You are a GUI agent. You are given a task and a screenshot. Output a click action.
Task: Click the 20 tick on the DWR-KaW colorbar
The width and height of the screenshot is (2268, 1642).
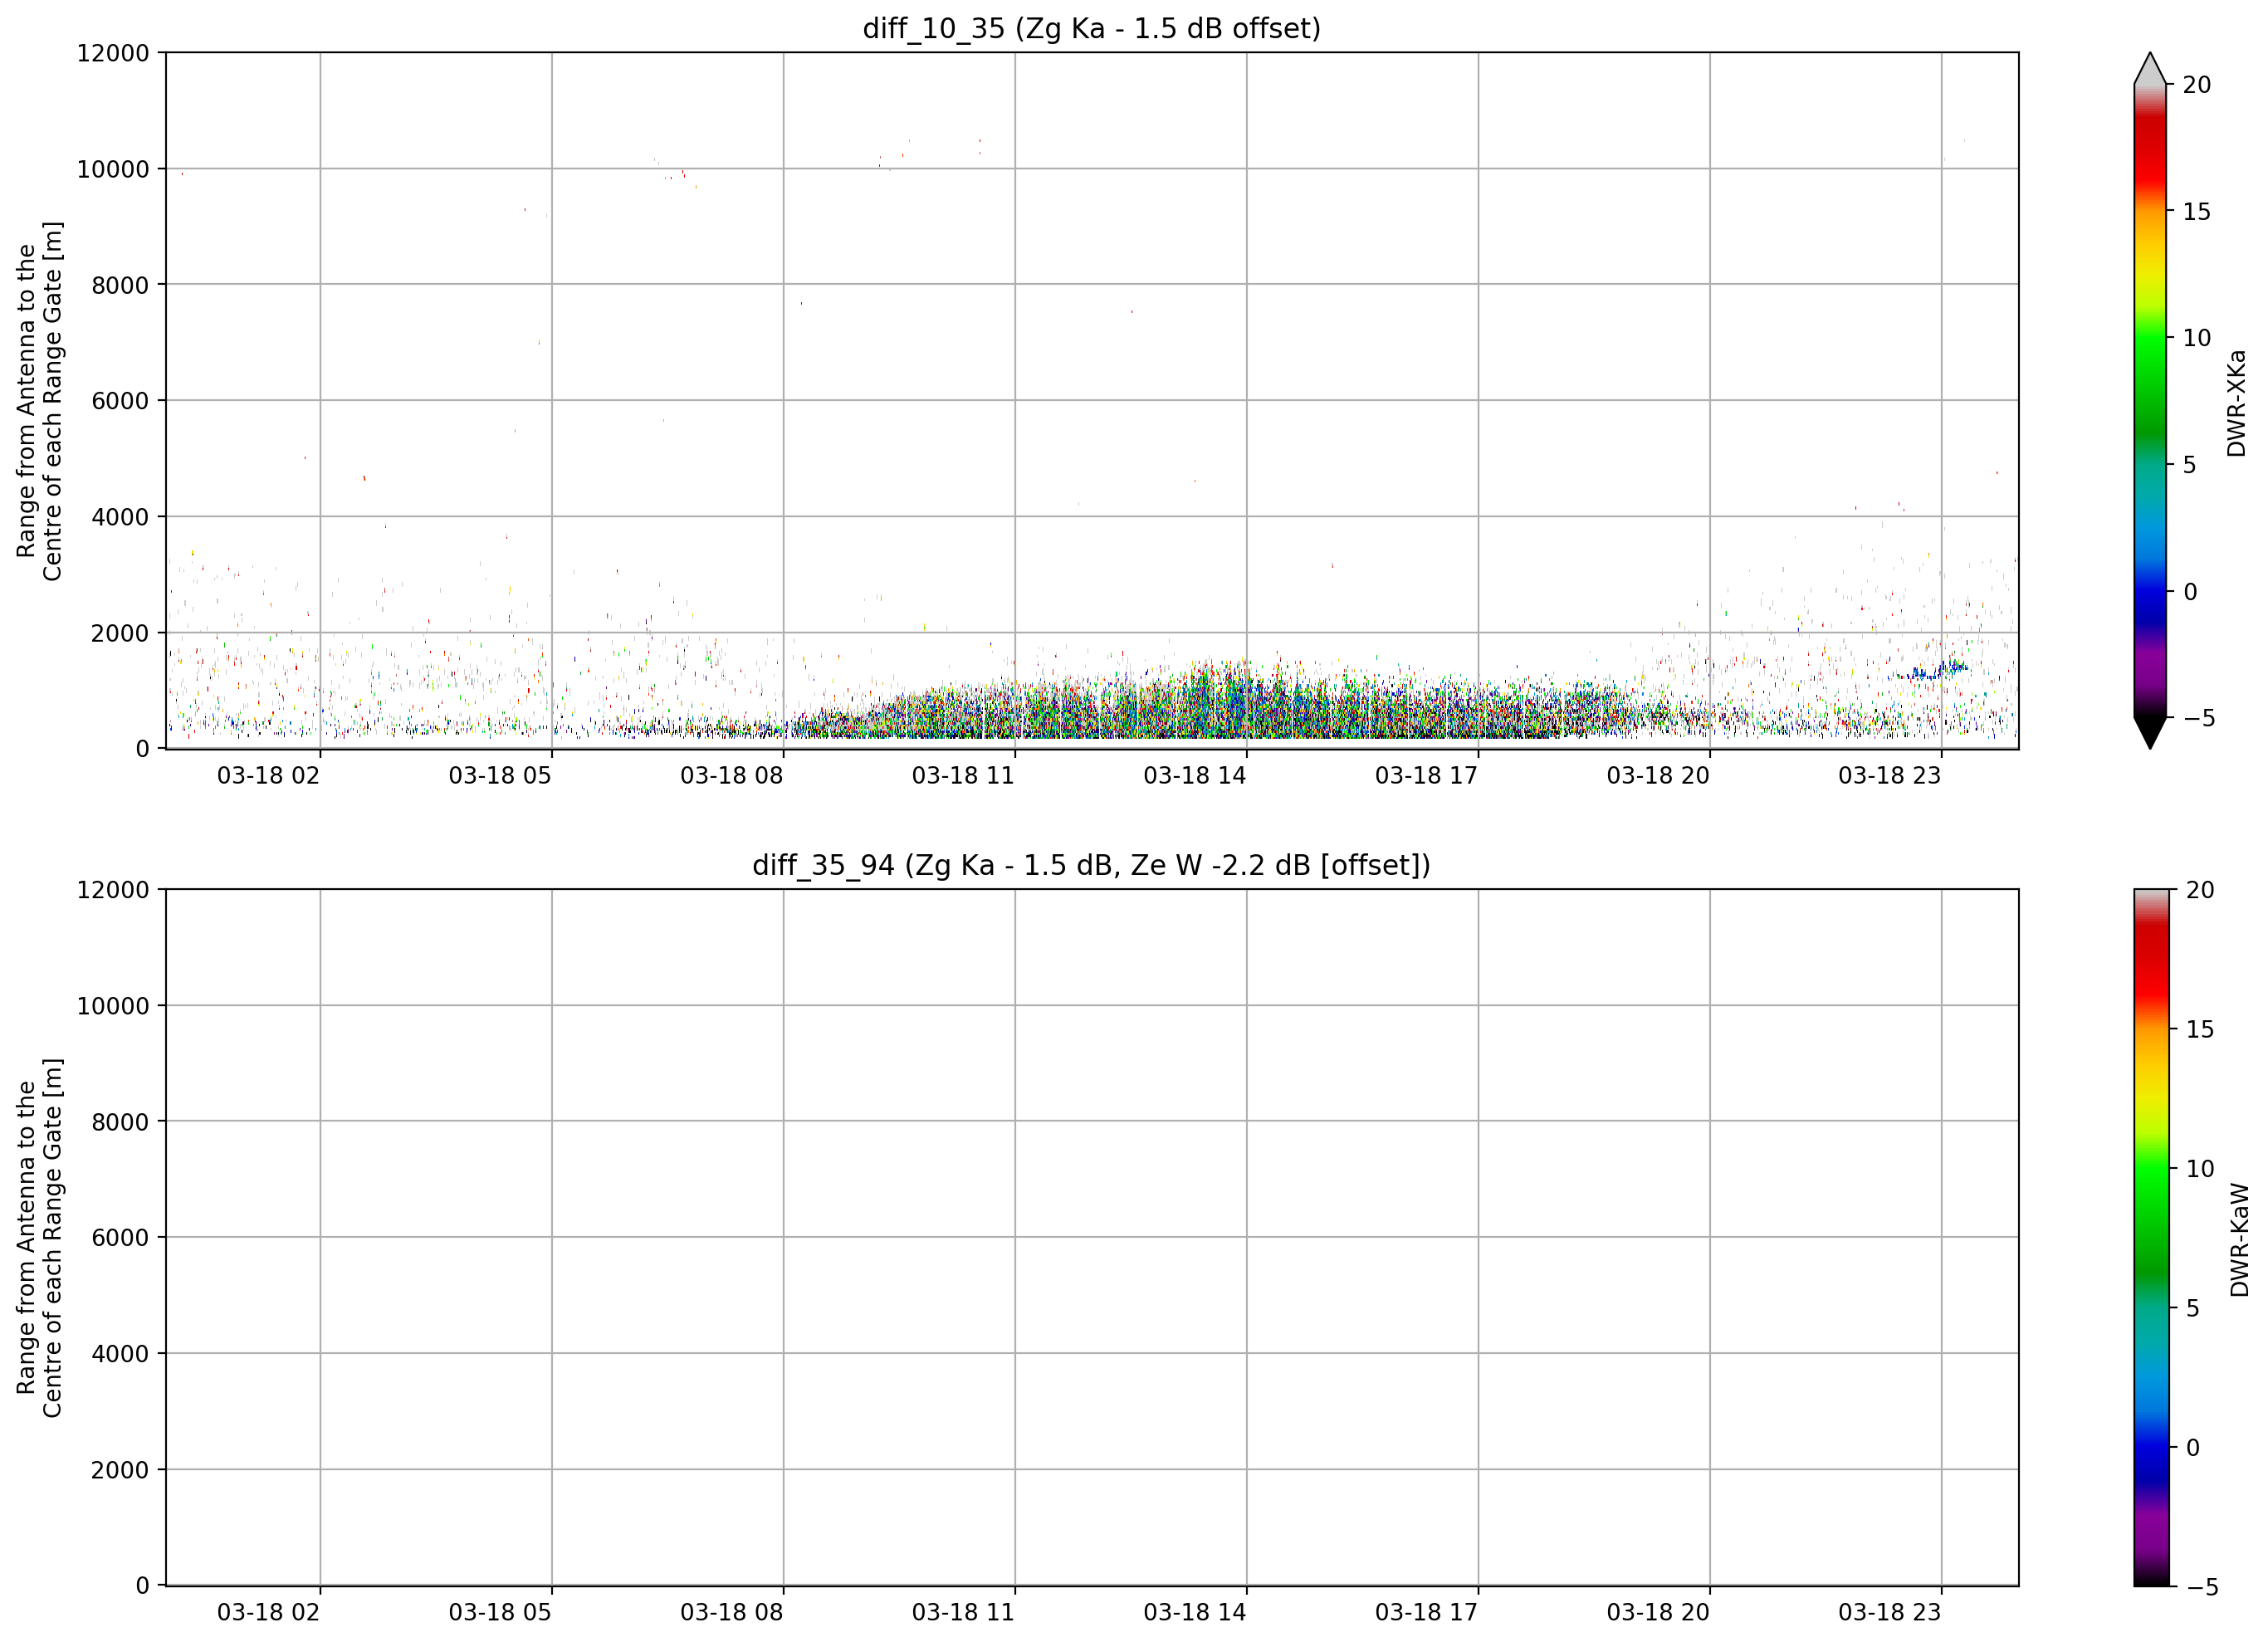coord(2200,890)
